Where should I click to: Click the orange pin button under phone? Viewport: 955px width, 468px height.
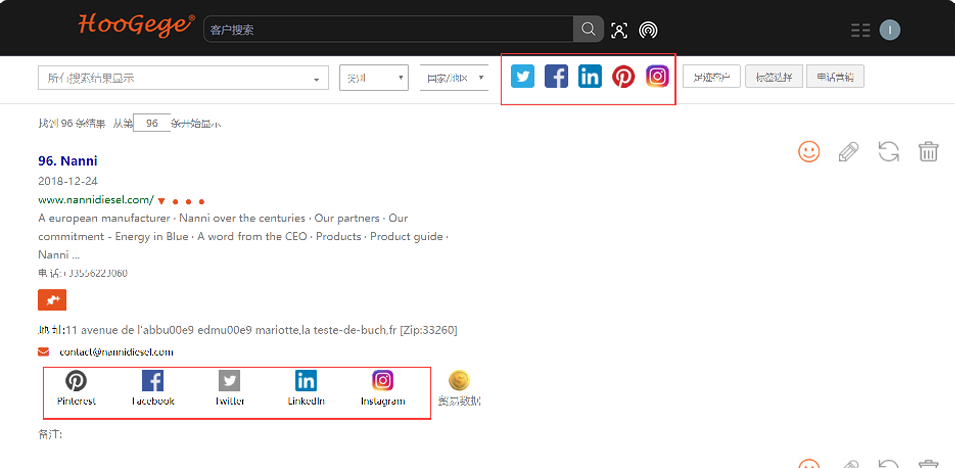tap(52, 300)
